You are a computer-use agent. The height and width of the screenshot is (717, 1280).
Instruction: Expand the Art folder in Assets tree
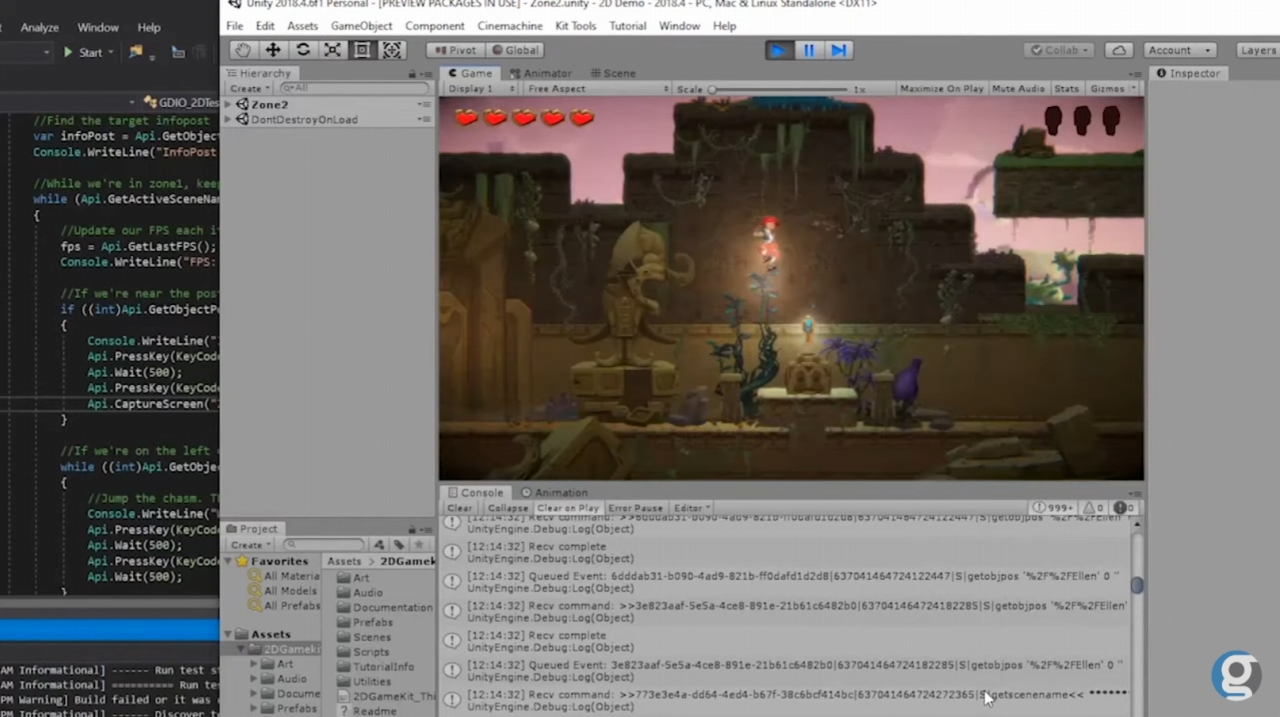[254, 664]
